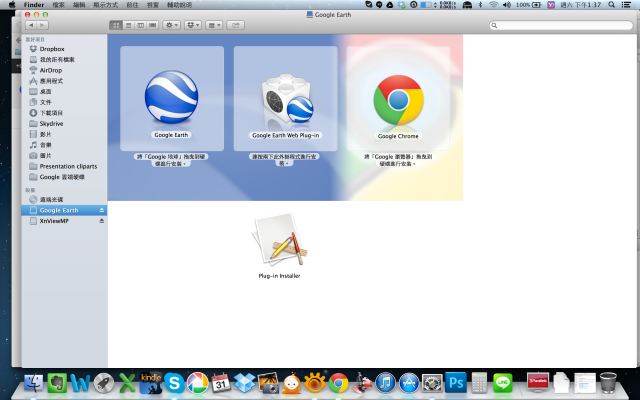Open the Apple menu
The image size is (640, 400).
(12, 5)
